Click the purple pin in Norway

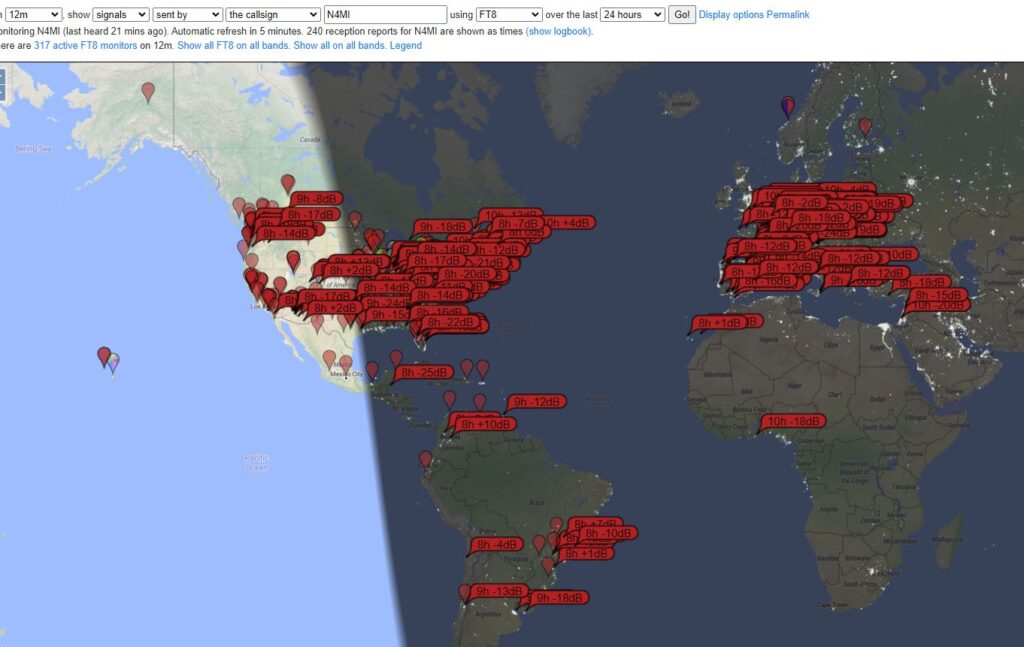click(787, 105)
